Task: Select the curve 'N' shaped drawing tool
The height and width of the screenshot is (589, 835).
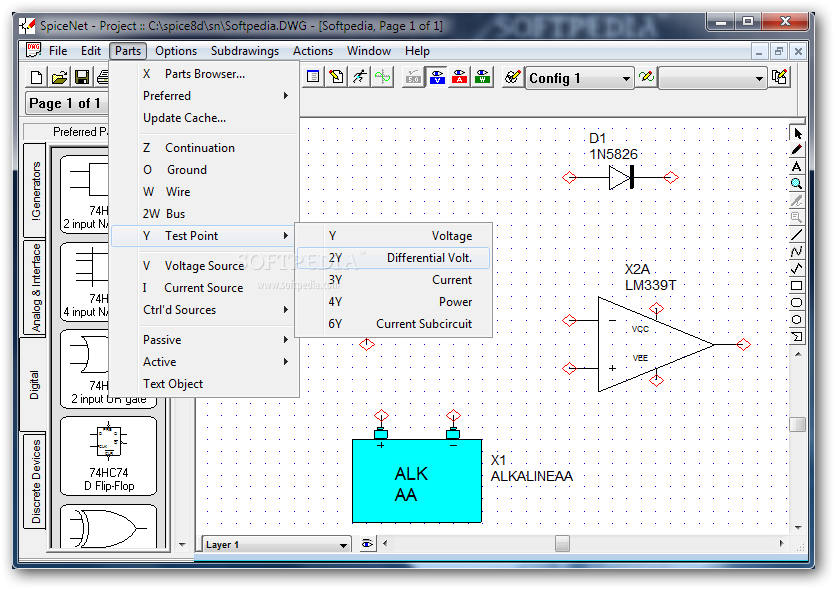Action: point(797,252)
